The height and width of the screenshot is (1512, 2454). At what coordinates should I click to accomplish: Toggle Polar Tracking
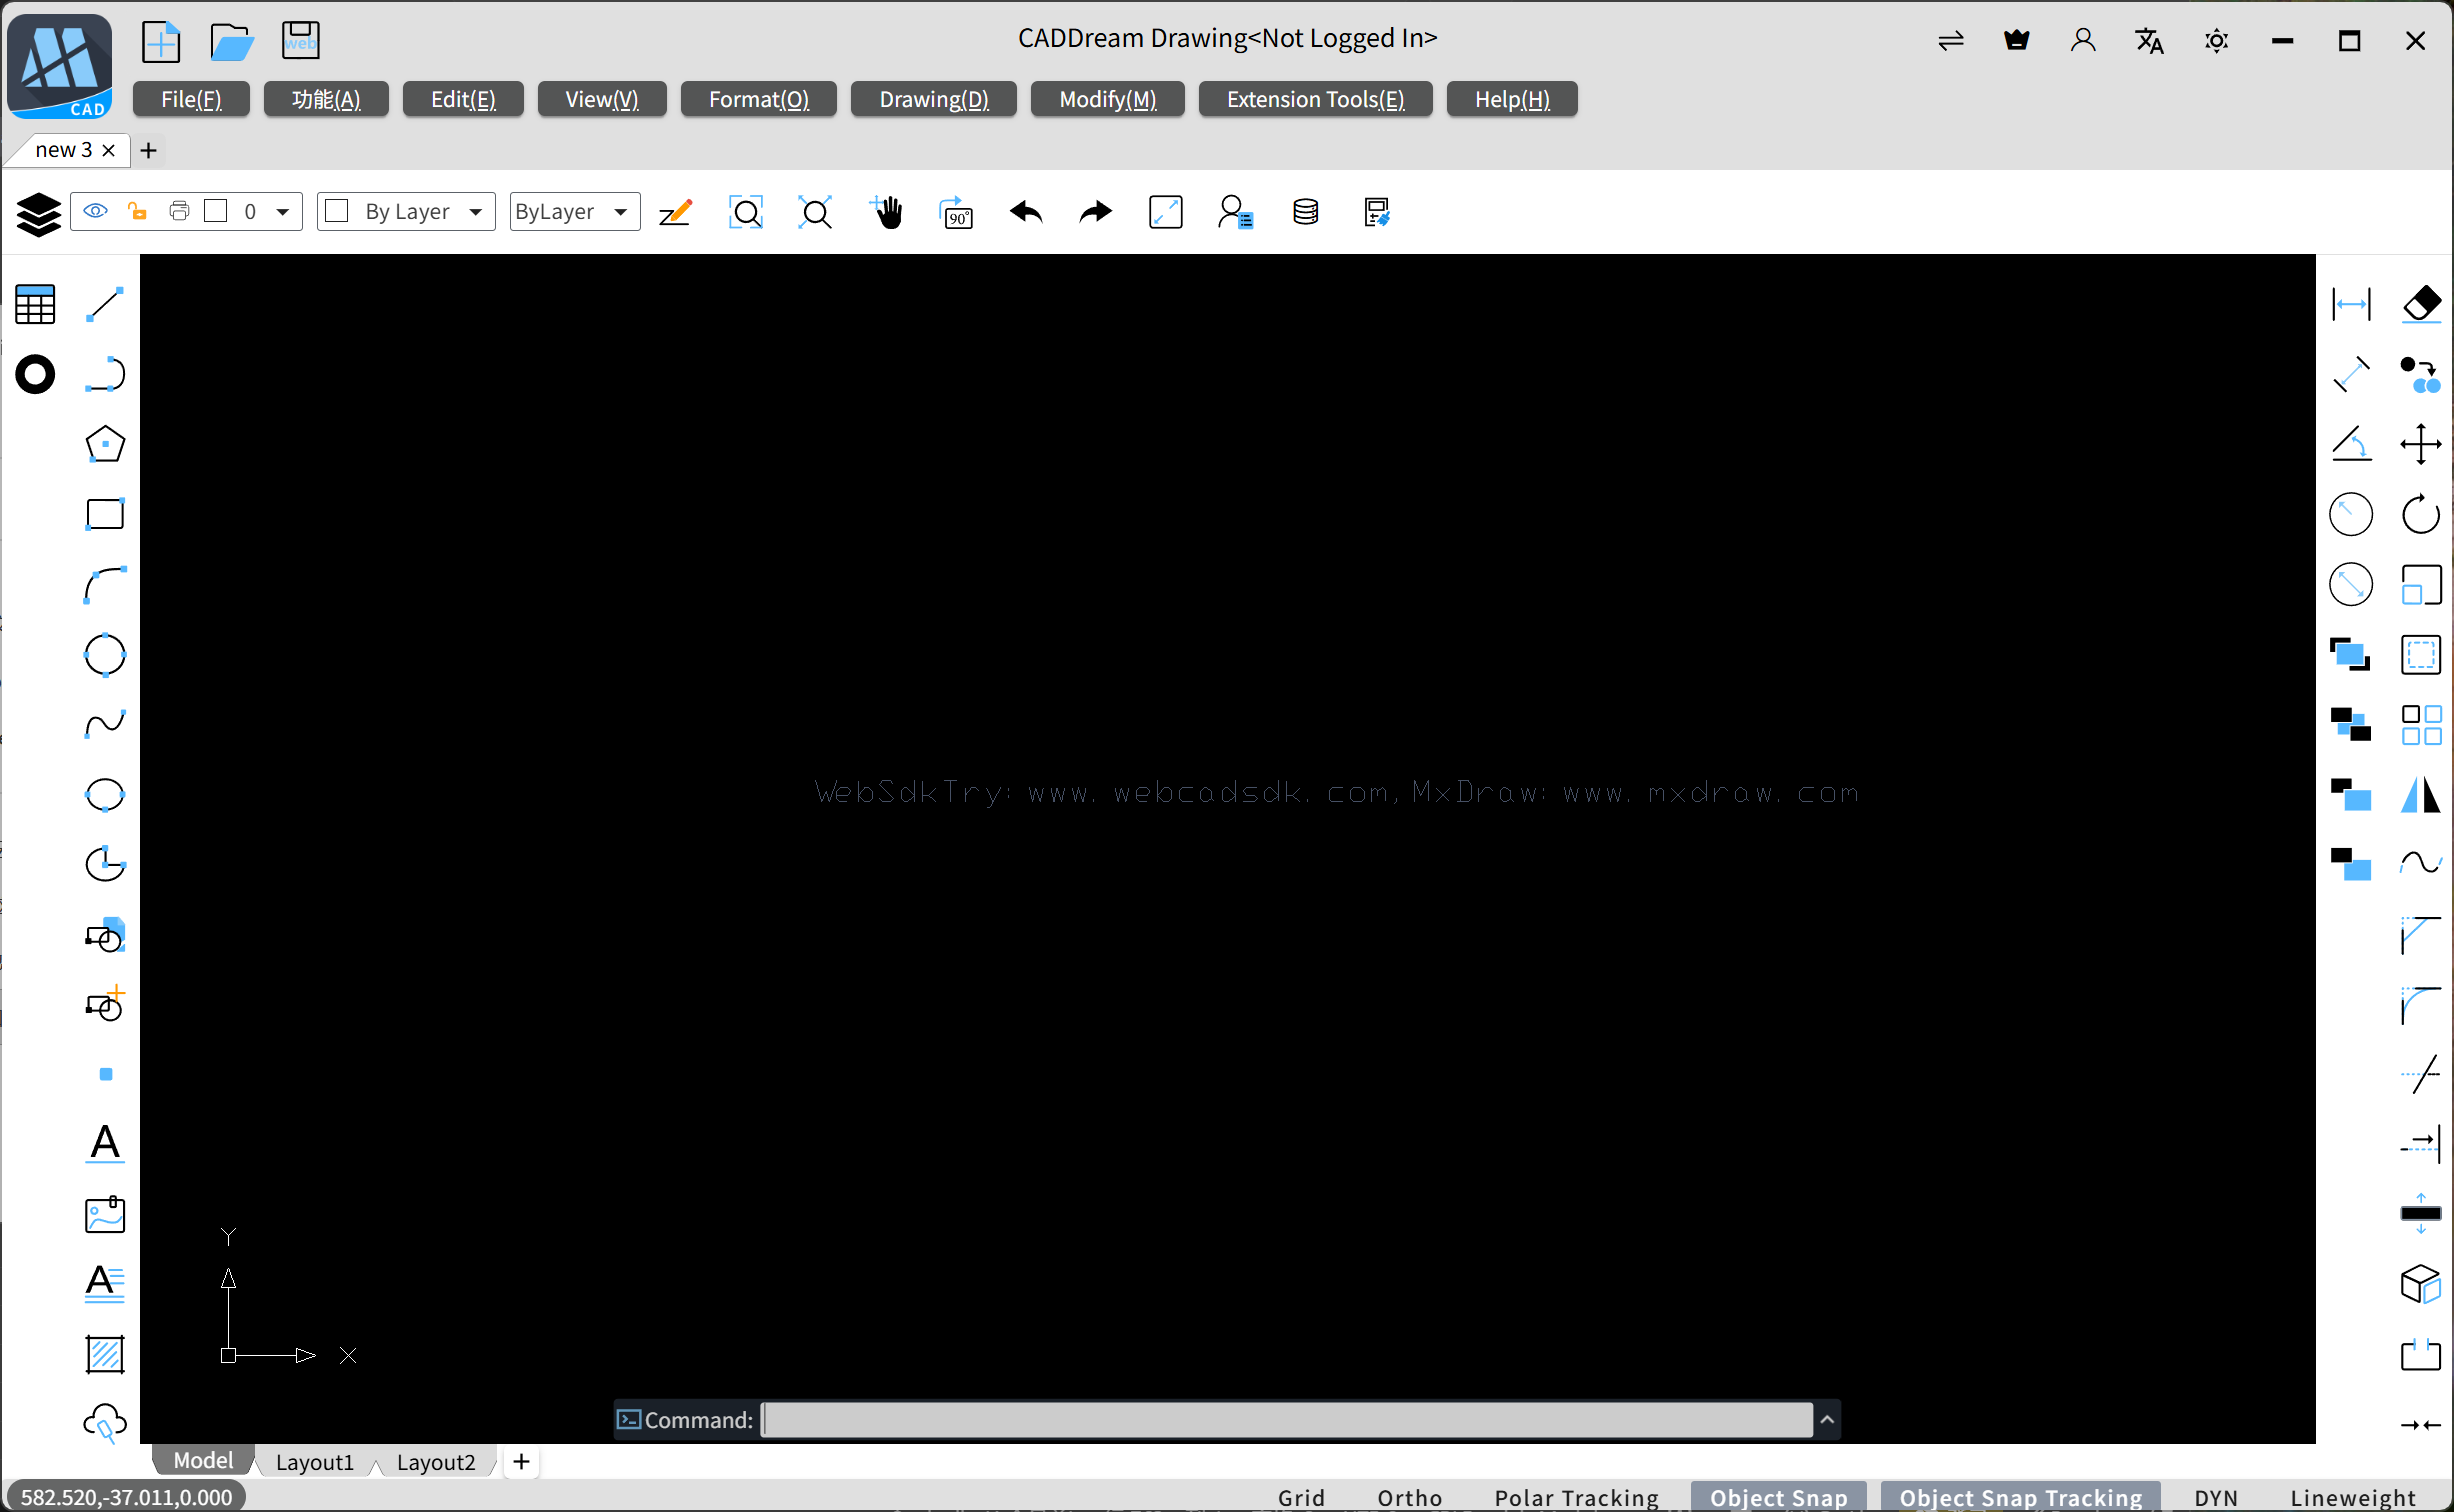click(x=1577, y=1497)
